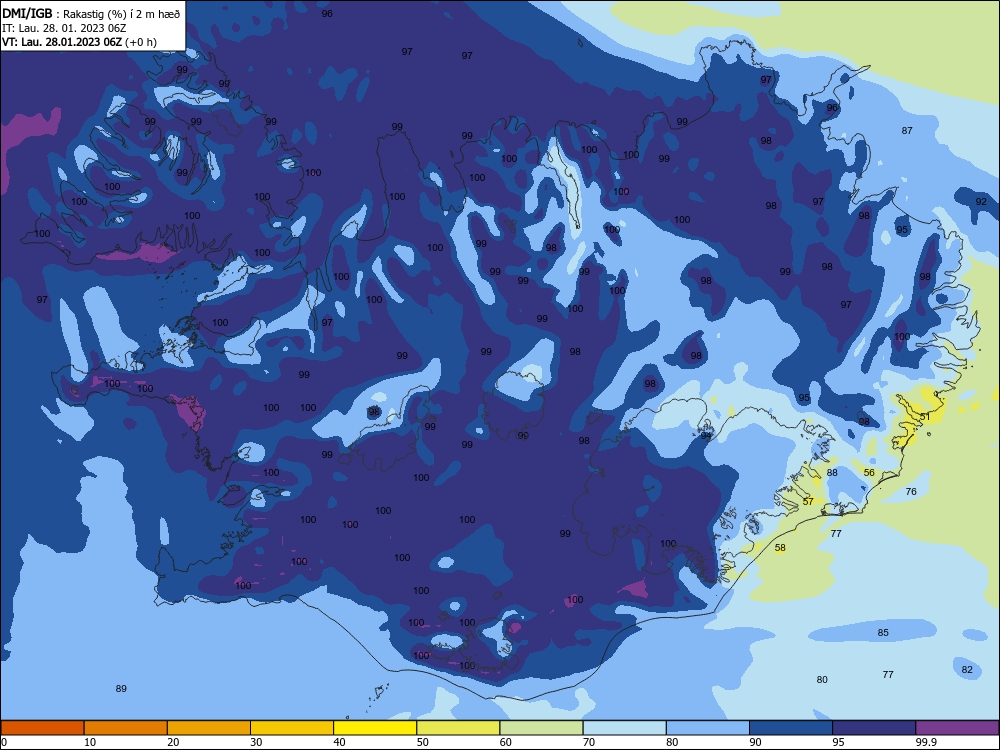The height and width of the screenshot is (750, 1000).
Task: Click the humidity value '56' near east fjords
Action: [869, 473]
